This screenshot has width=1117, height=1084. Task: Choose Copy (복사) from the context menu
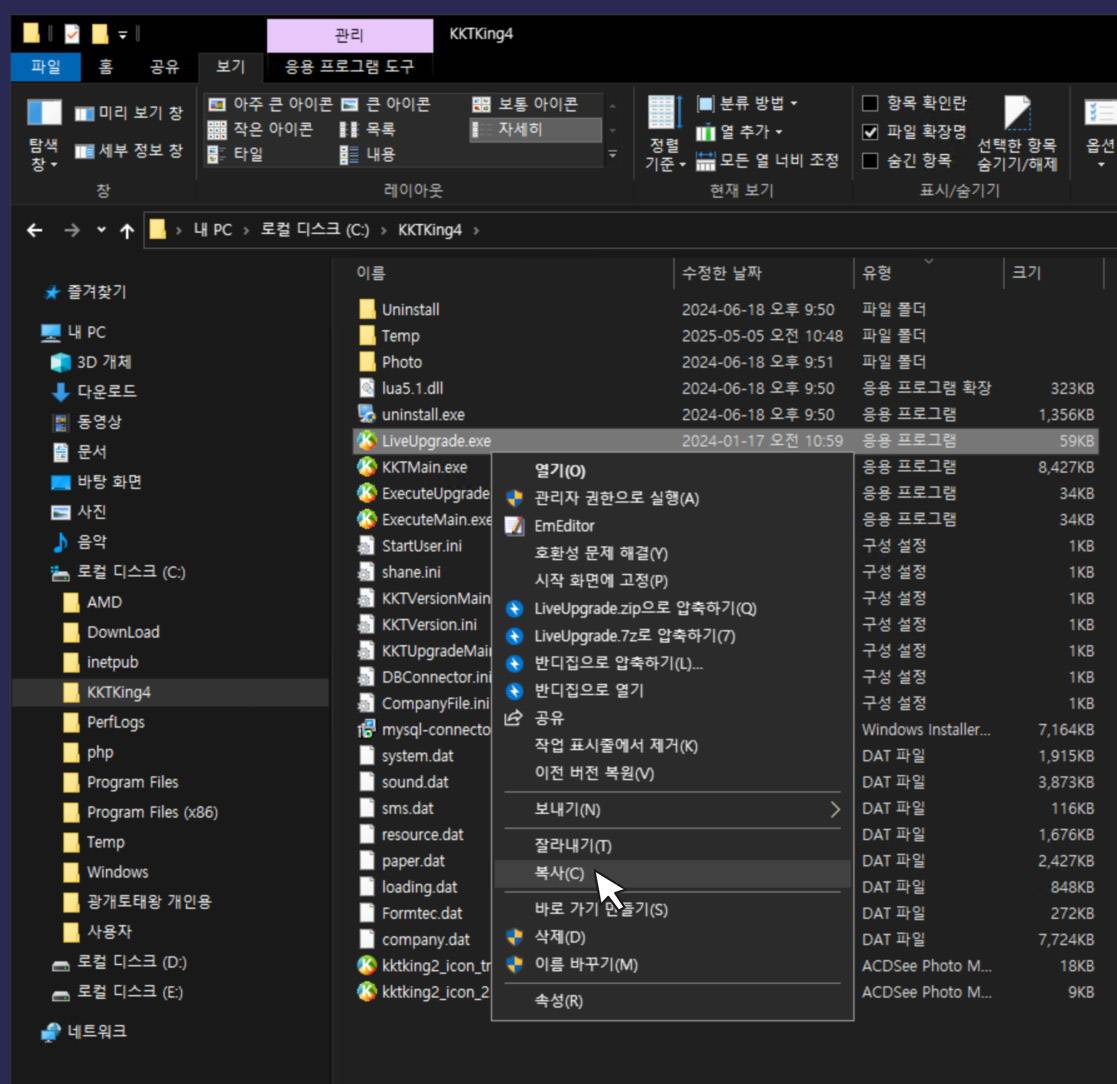click(559, 873)
